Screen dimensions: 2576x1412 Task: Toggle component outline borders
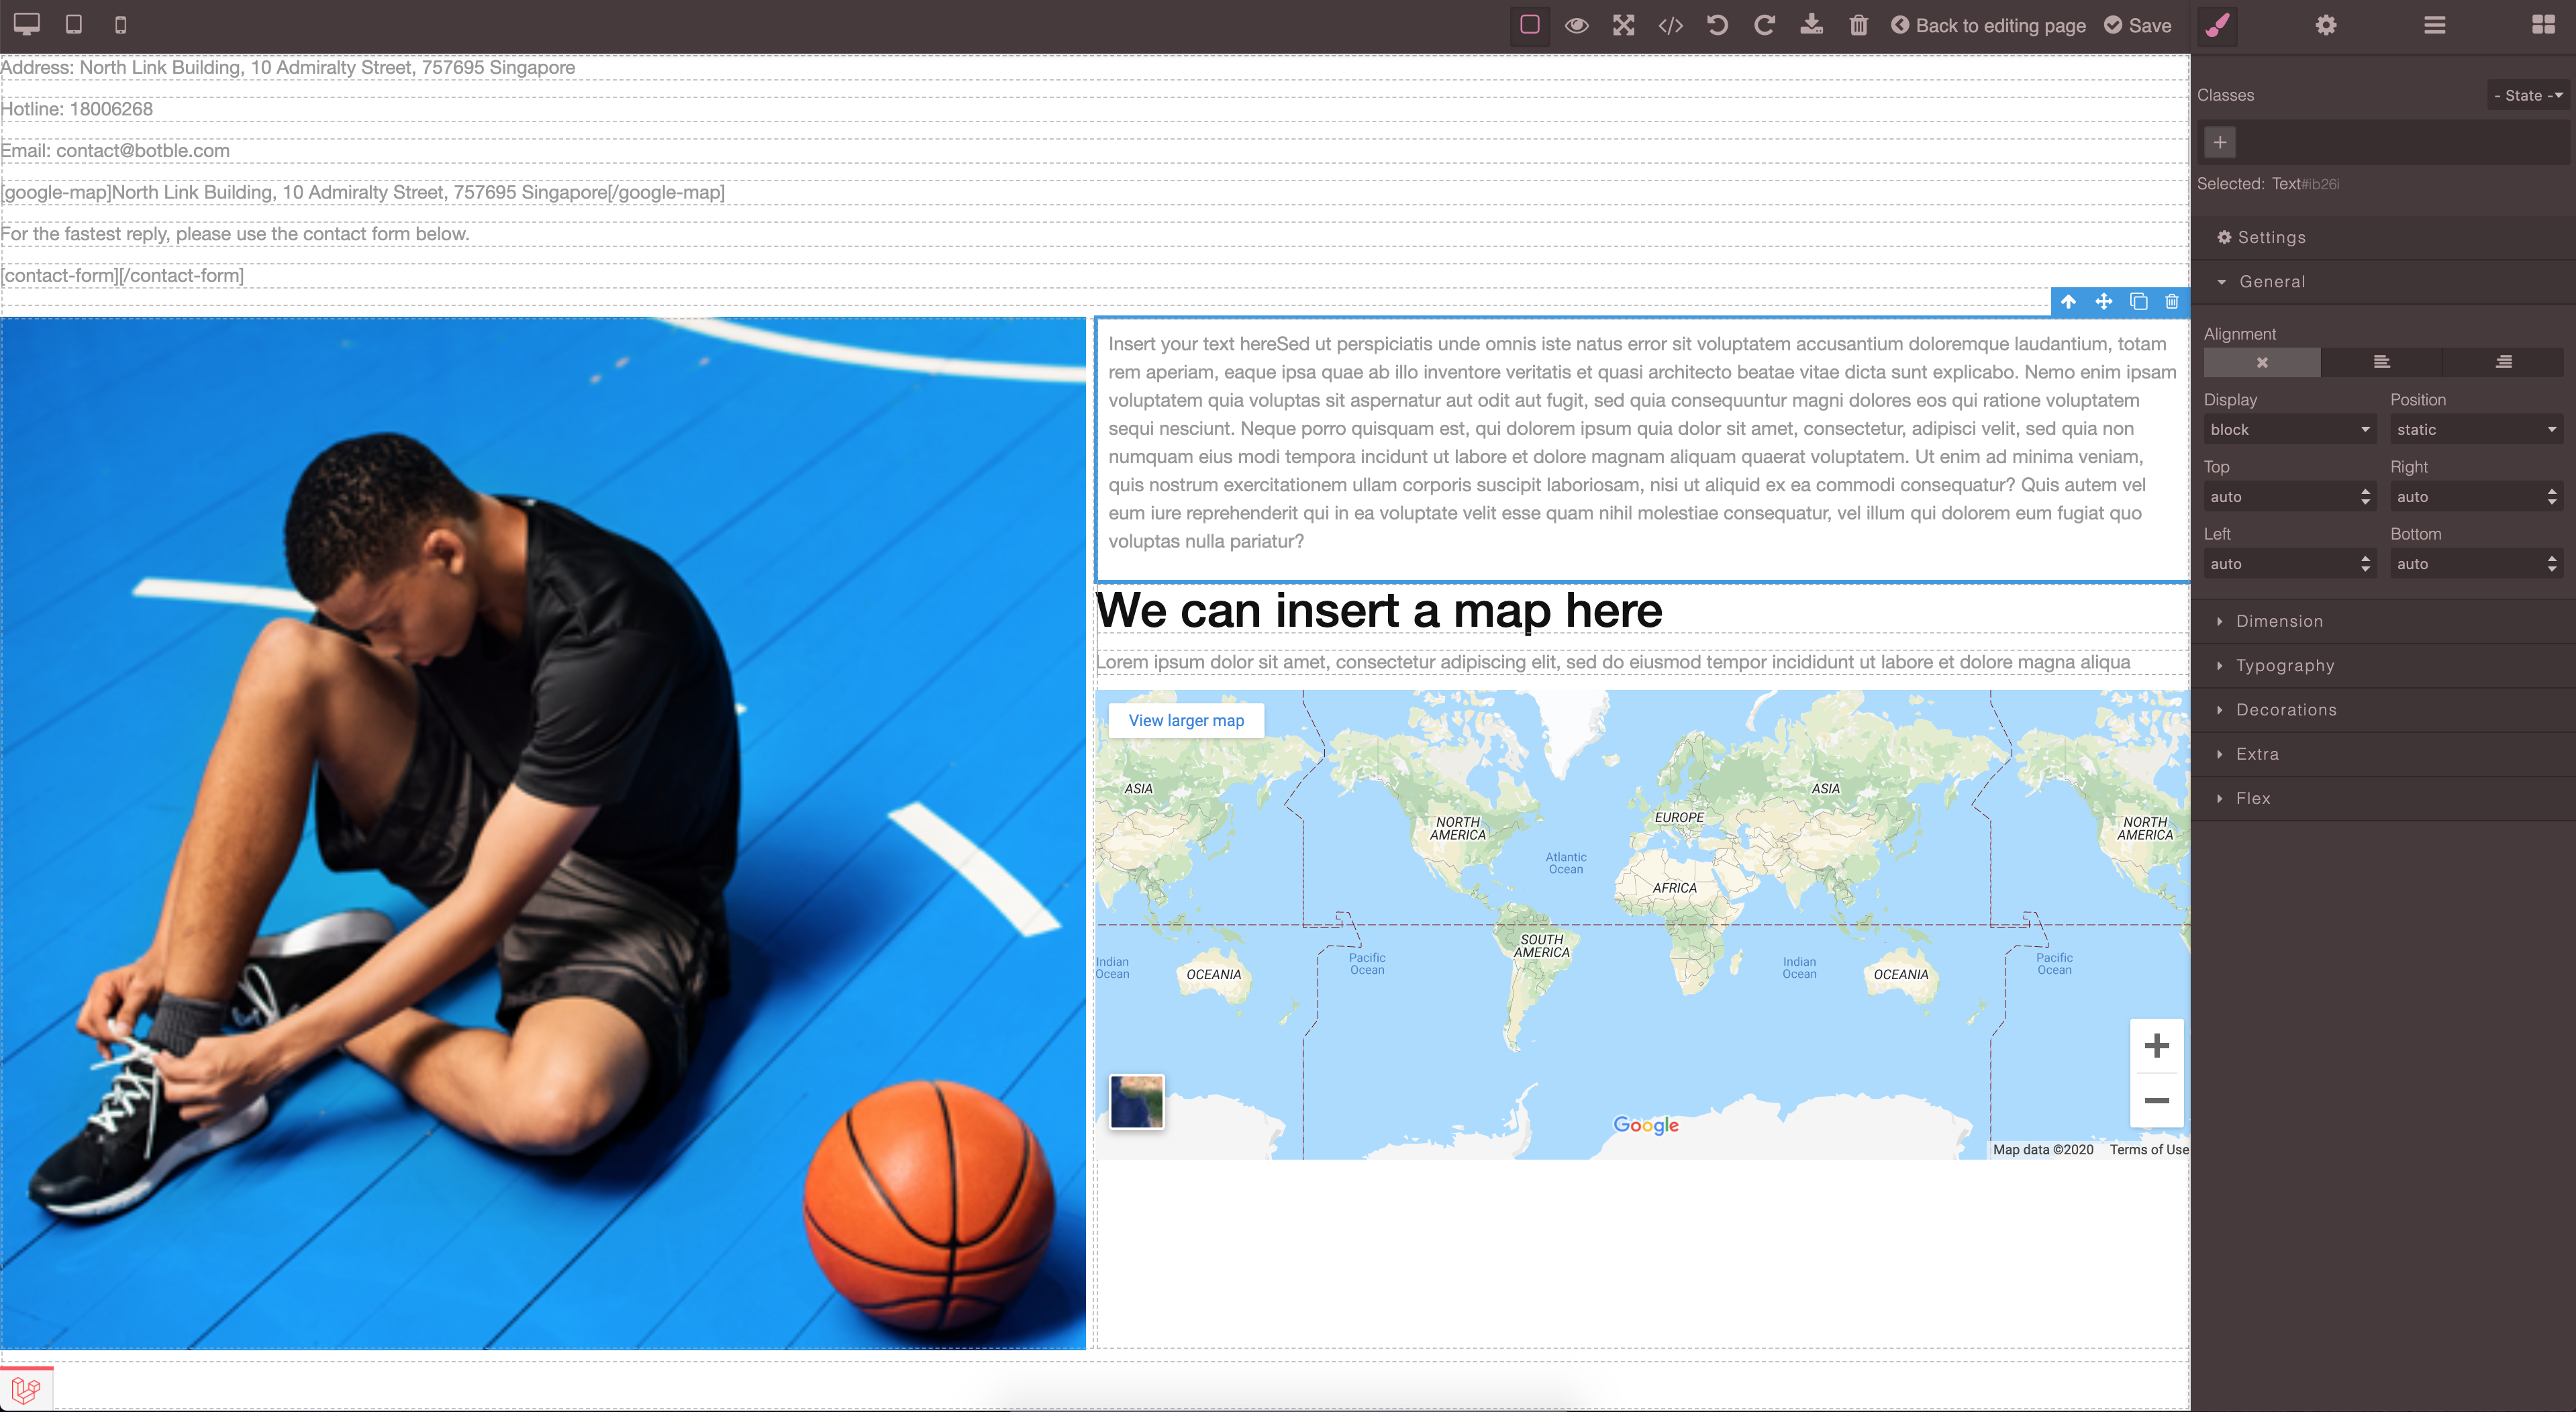pyautogui.click(x=1530, y=25)
